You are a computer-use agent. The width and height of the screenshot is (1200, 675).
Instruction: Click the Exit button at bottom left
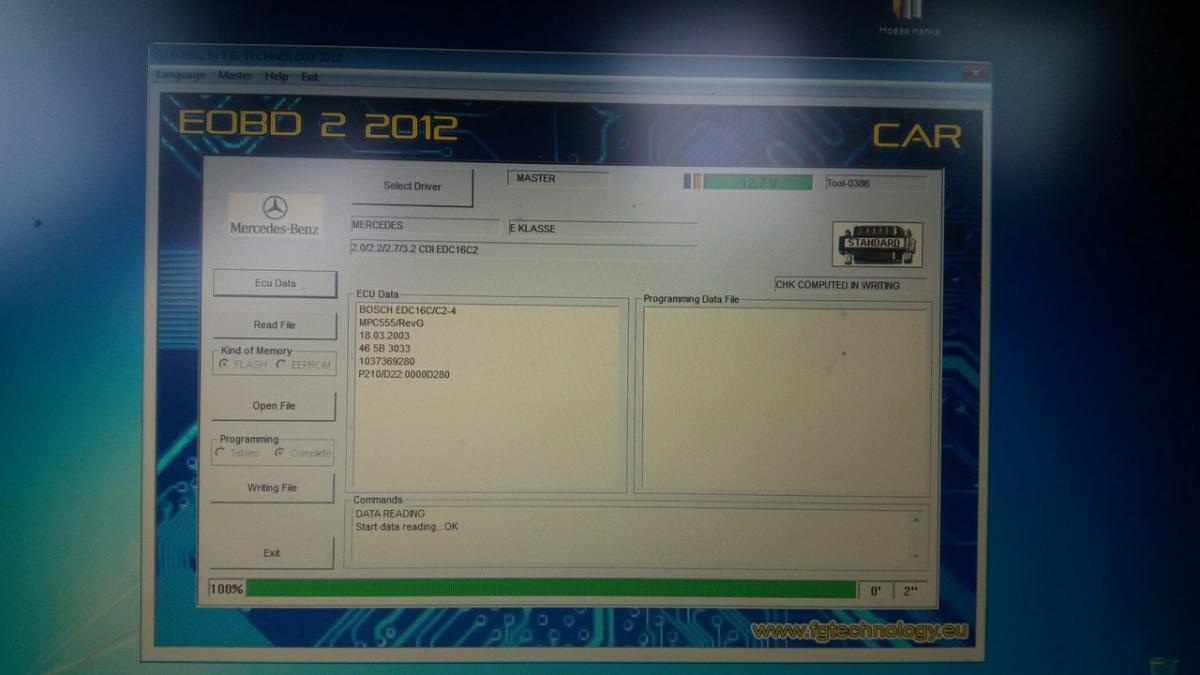tap(272, 553)
